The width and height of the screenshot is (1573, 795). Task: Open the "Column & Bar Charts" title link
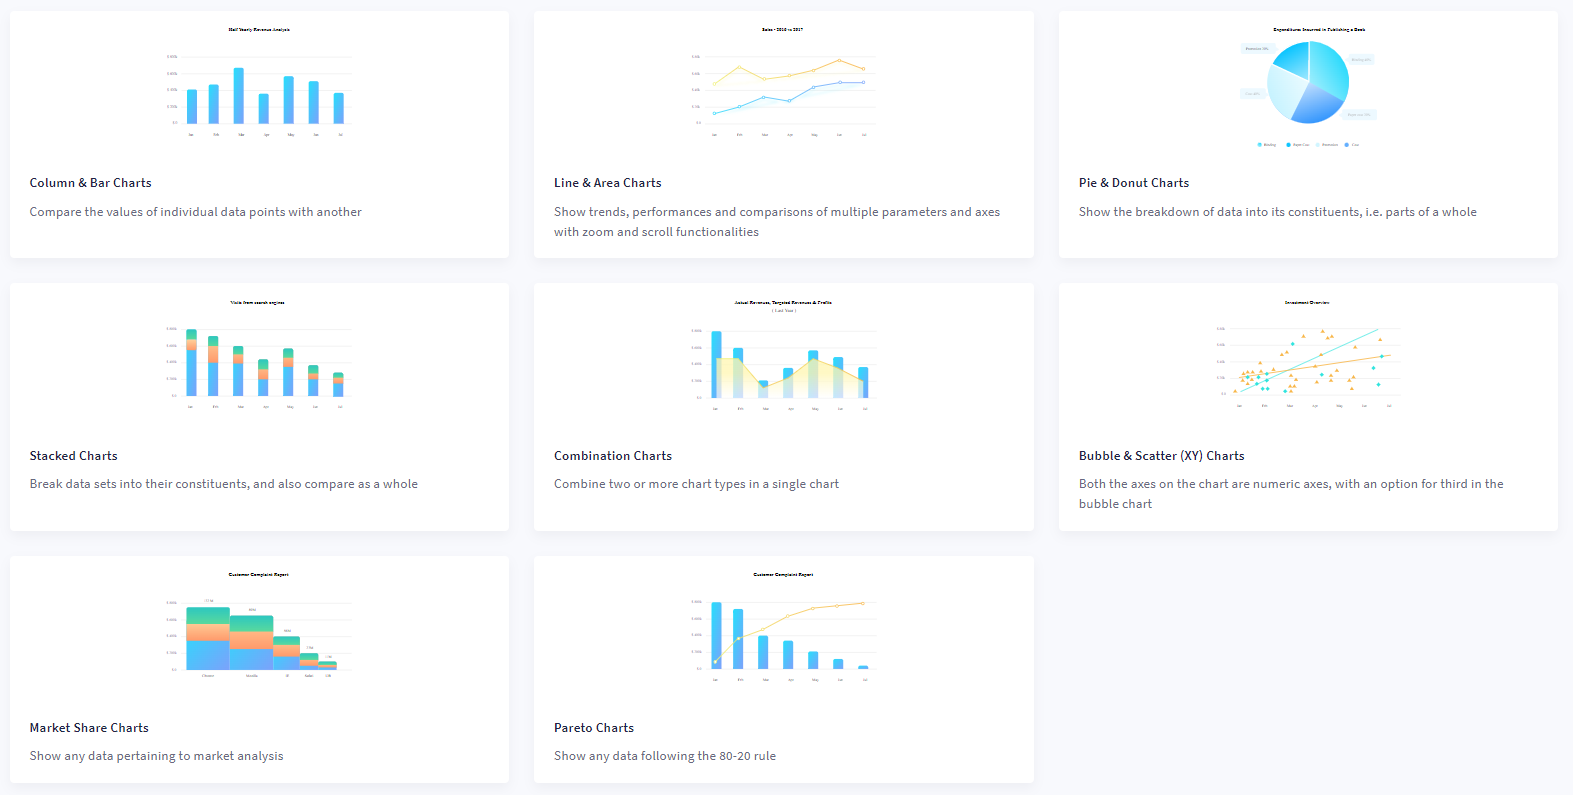click(x=91, y=183)
